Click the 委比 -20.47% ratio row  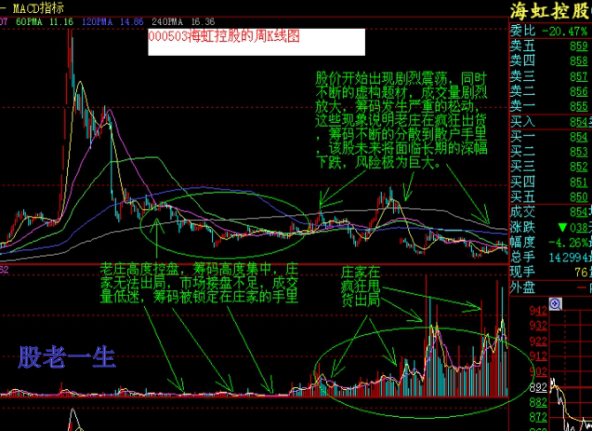pos(551,31)
